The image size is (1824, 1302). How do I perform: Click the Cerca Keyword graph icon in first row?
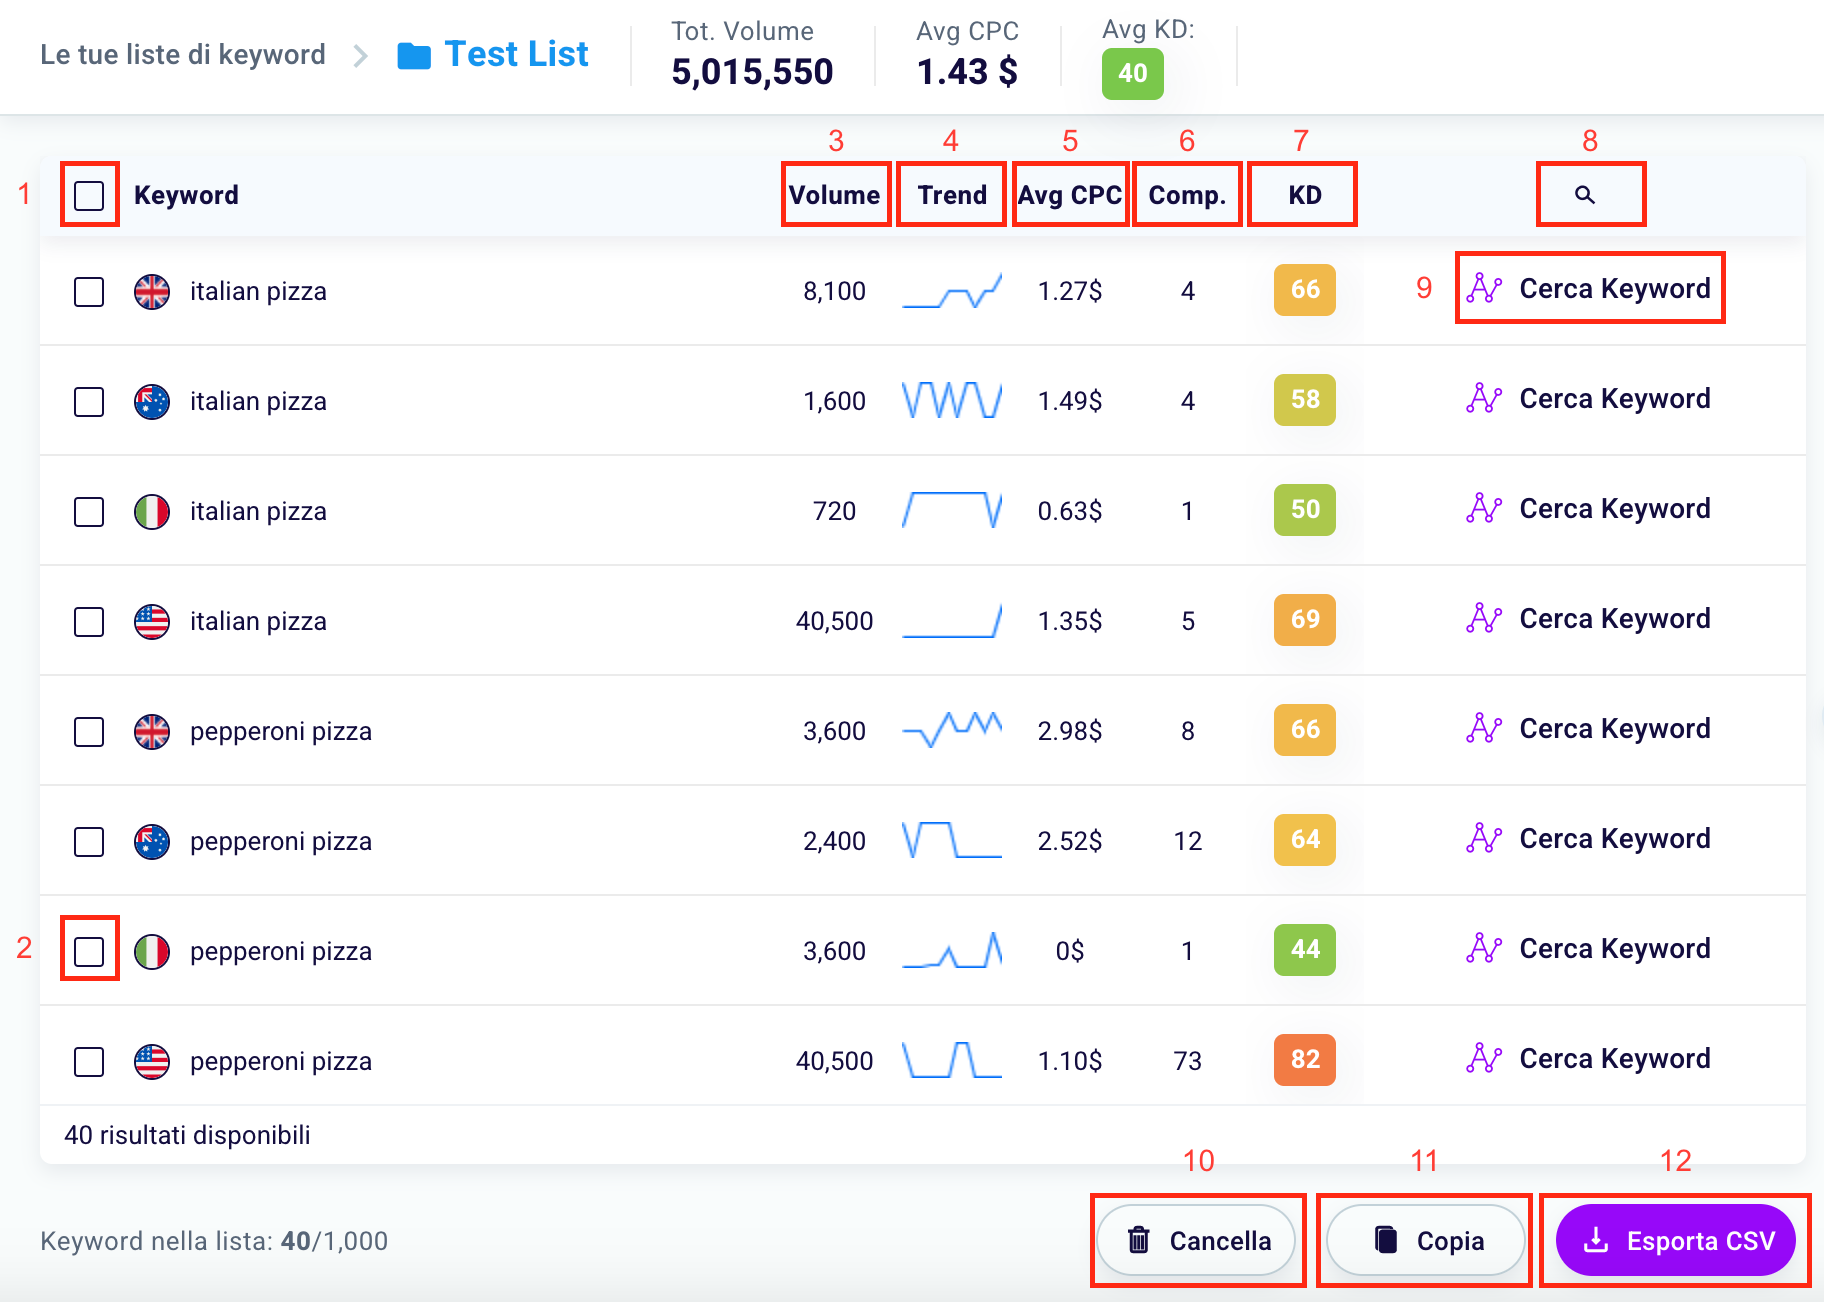(x=1484, y=289)
